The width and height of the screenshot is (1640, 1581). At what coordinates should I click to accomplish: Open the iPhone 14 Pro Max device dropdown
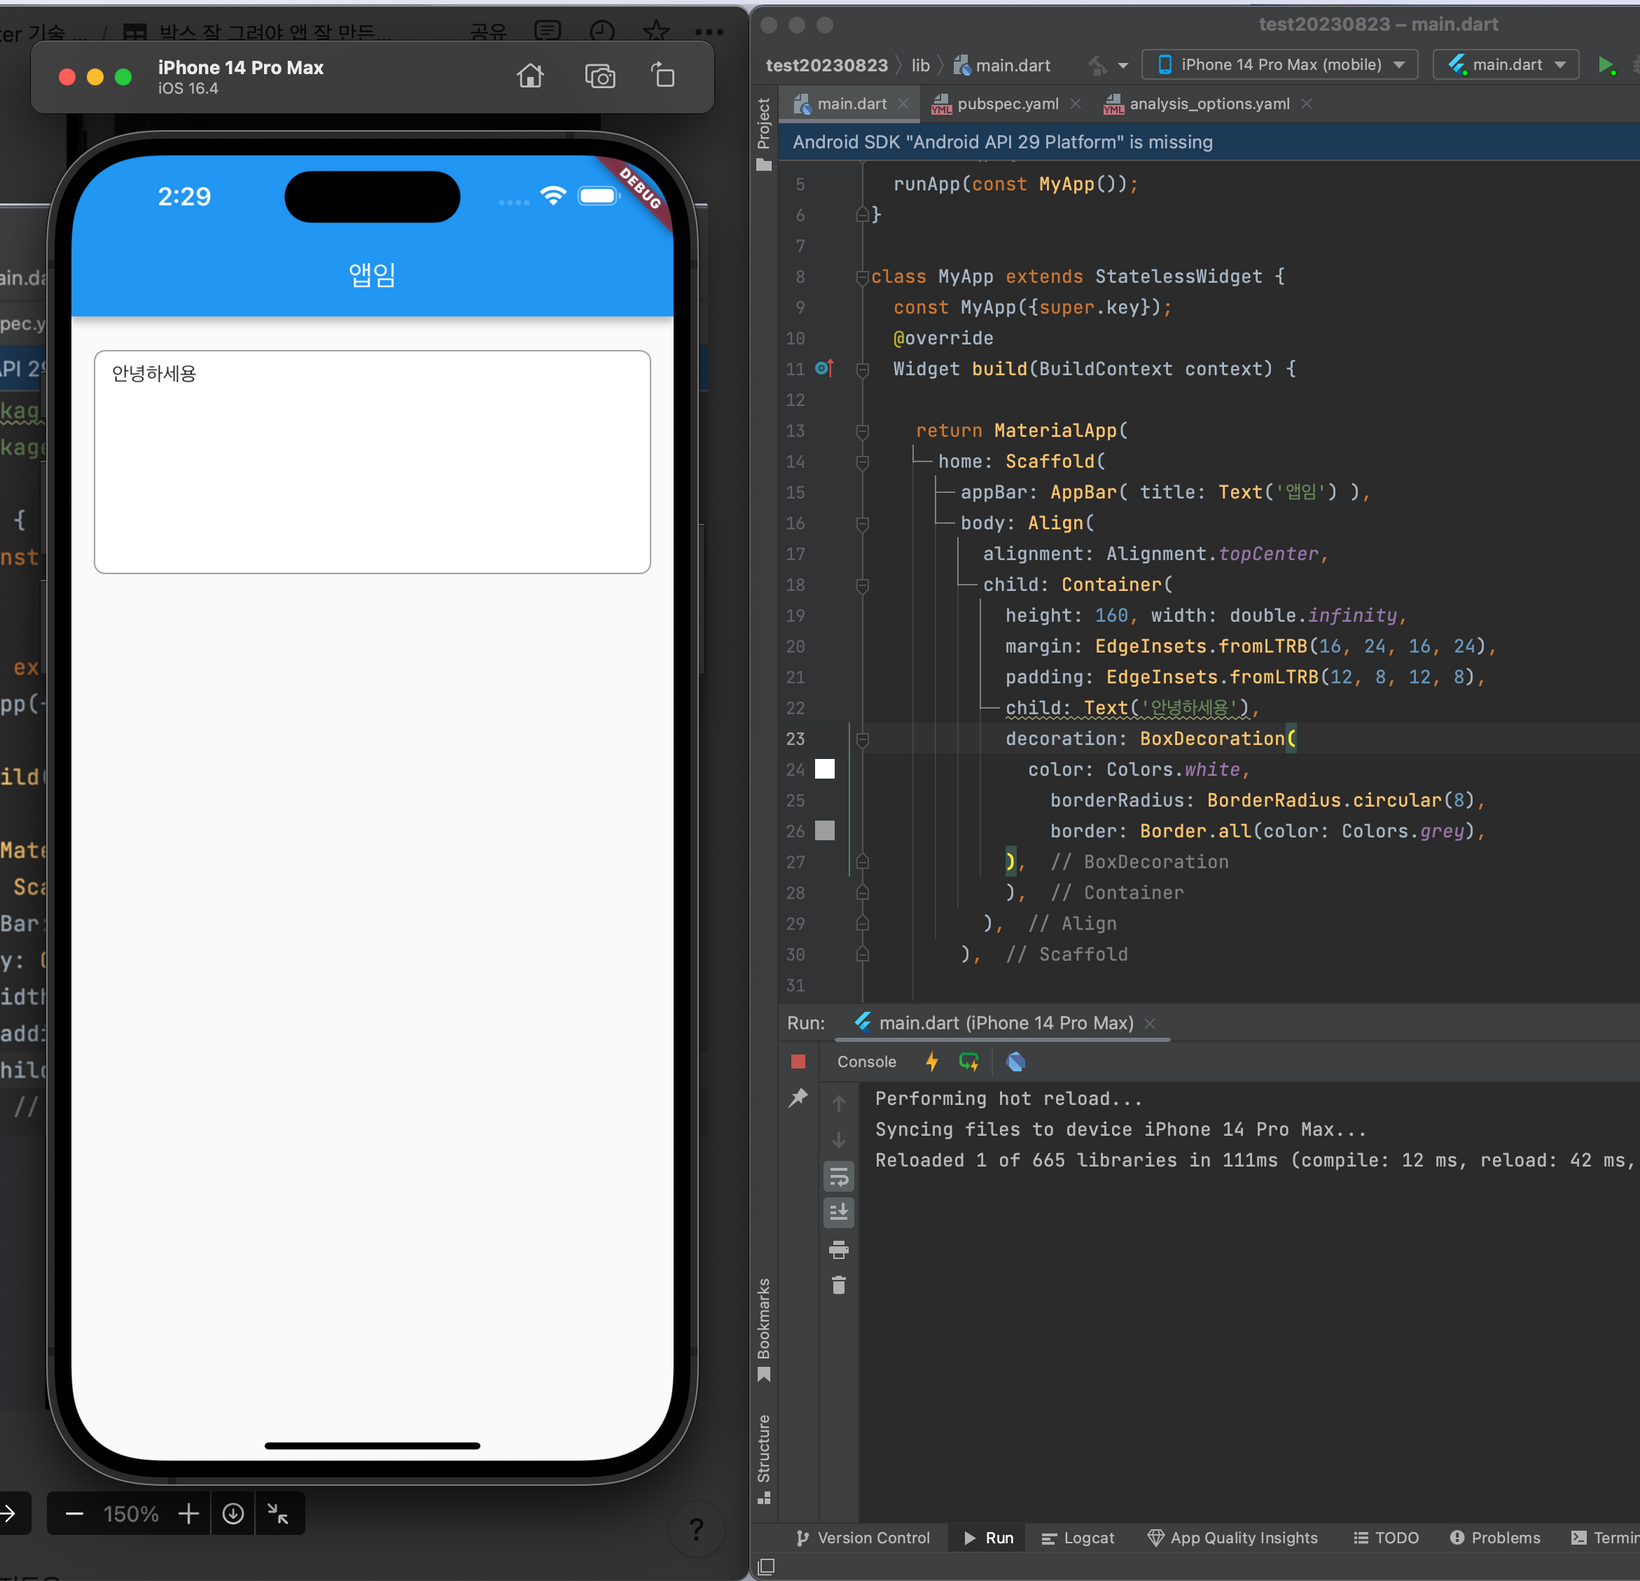[x=1280, y=65]
